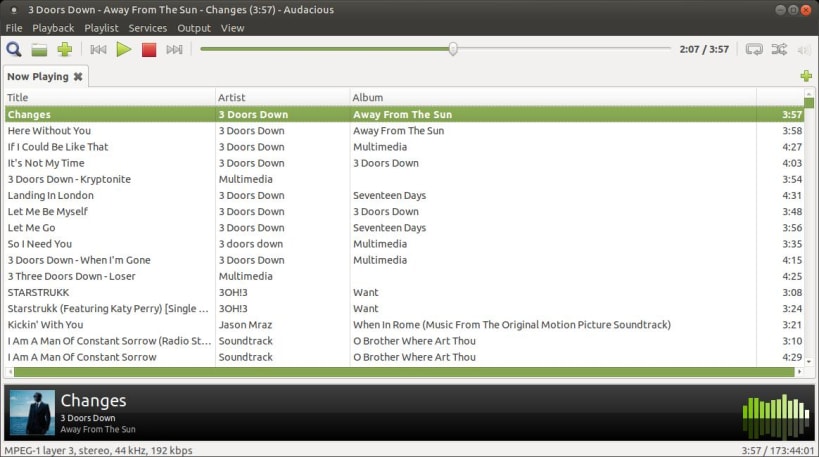Viewport: 819px width, 457px height.
Task: Open the Services menu
Action: pos(148,28)
